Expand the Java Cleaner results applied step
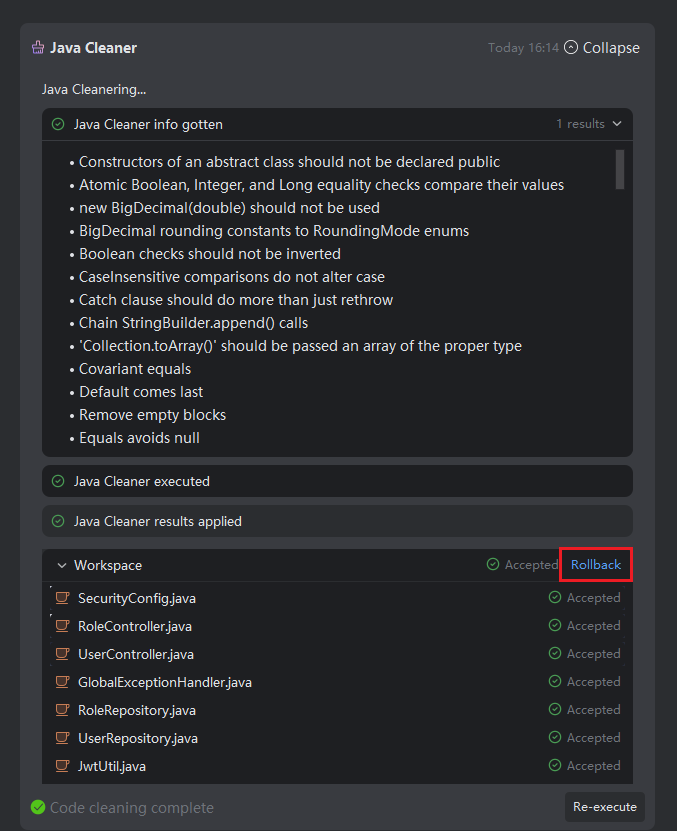Screen dimensions: 677x831 pyautogui.click(x=157, y=521)
